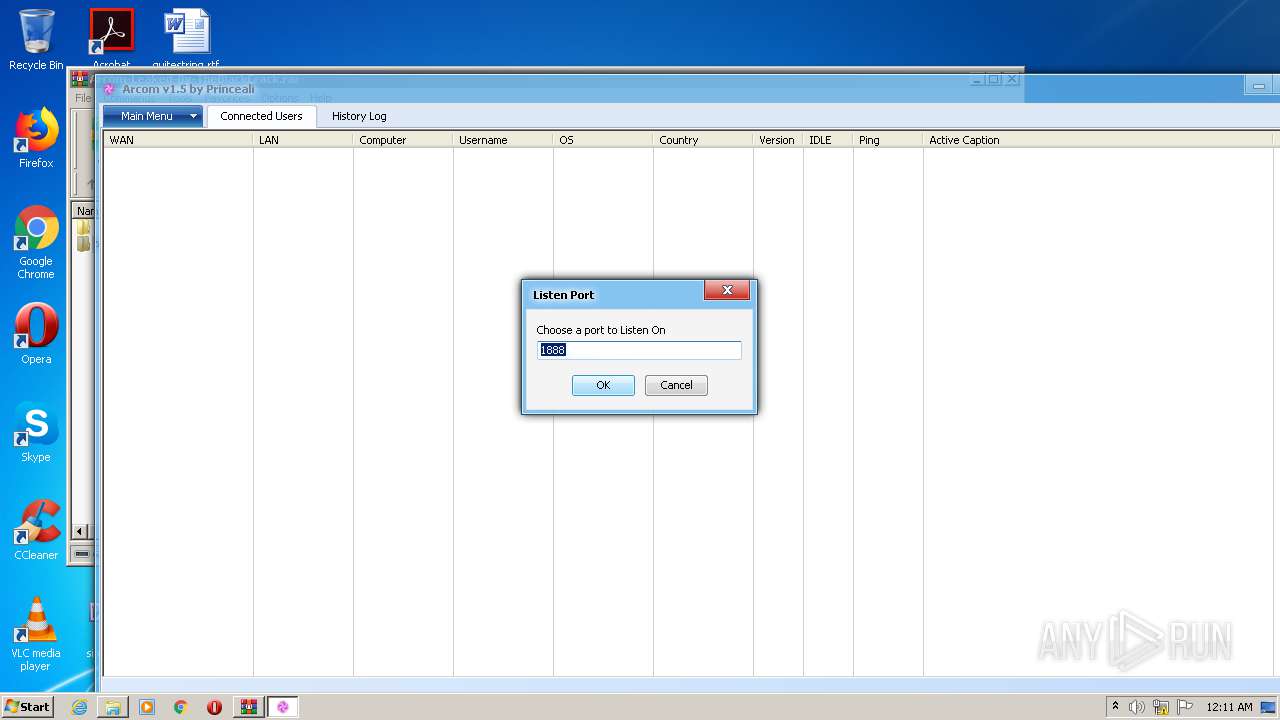Sort by Username column header
Screen dimensions: 1280x720
point(503,140)
